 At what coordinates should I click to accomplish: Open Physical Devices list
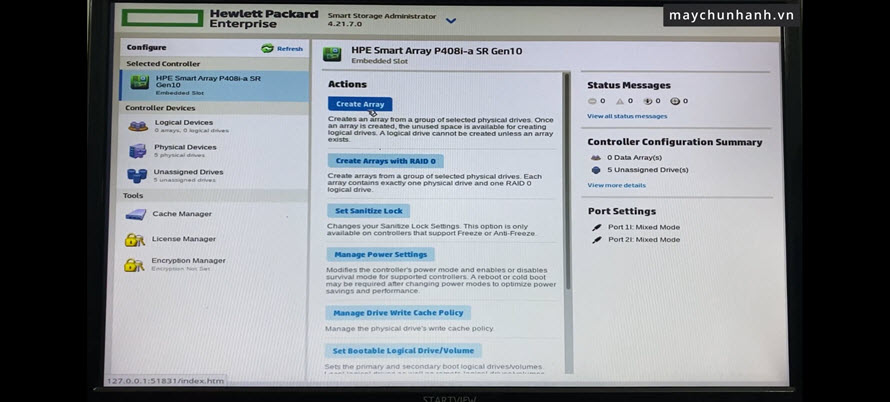[x=185, y=147]
